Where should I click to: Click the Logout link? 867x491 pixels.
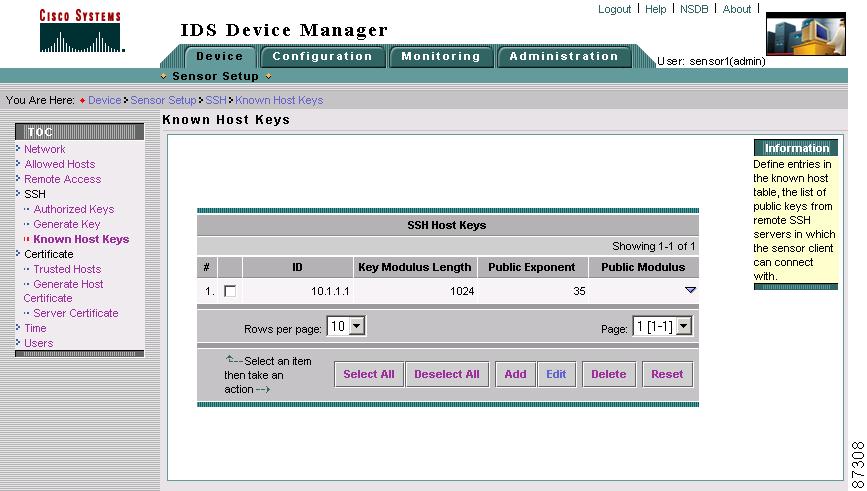[614, 9]
